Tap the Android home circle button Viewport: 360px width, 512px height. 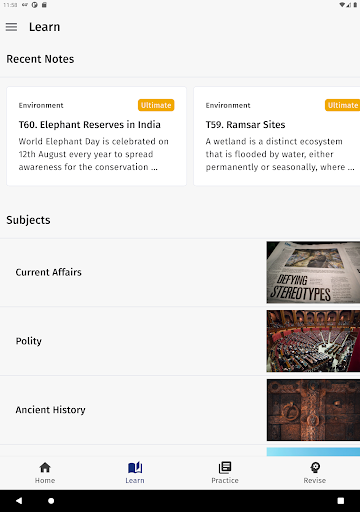[51, 501]
